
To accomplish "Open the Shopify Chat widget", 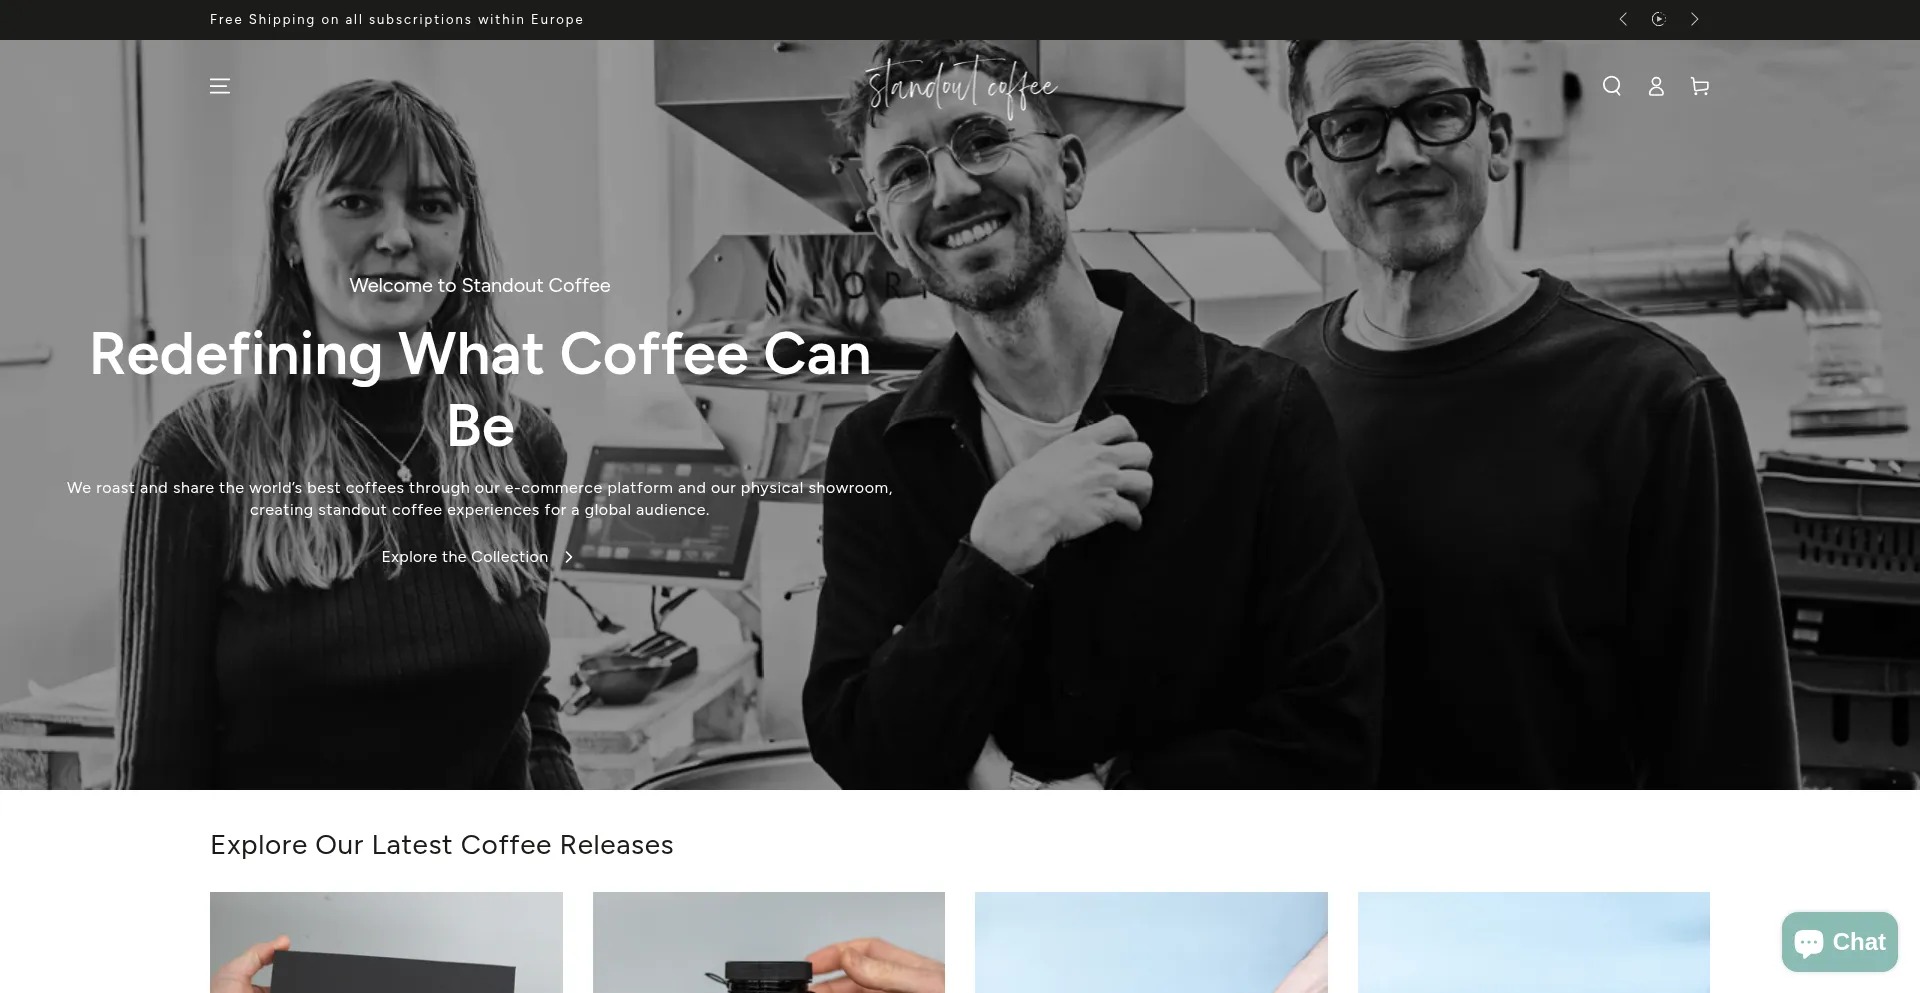I will [1840, 942].
